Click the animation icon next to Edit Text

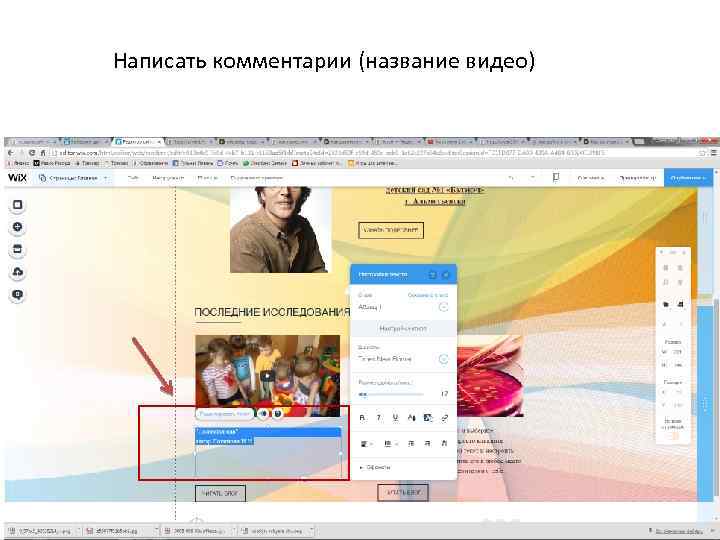pyautogui.click(x=263, y=414)
